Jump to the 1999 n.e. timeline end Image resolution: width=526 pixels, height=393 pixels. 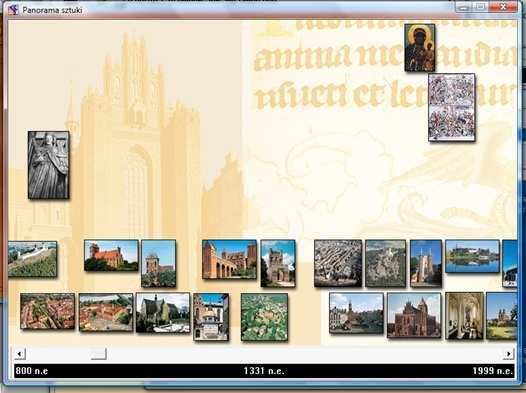tap(492, 371)
